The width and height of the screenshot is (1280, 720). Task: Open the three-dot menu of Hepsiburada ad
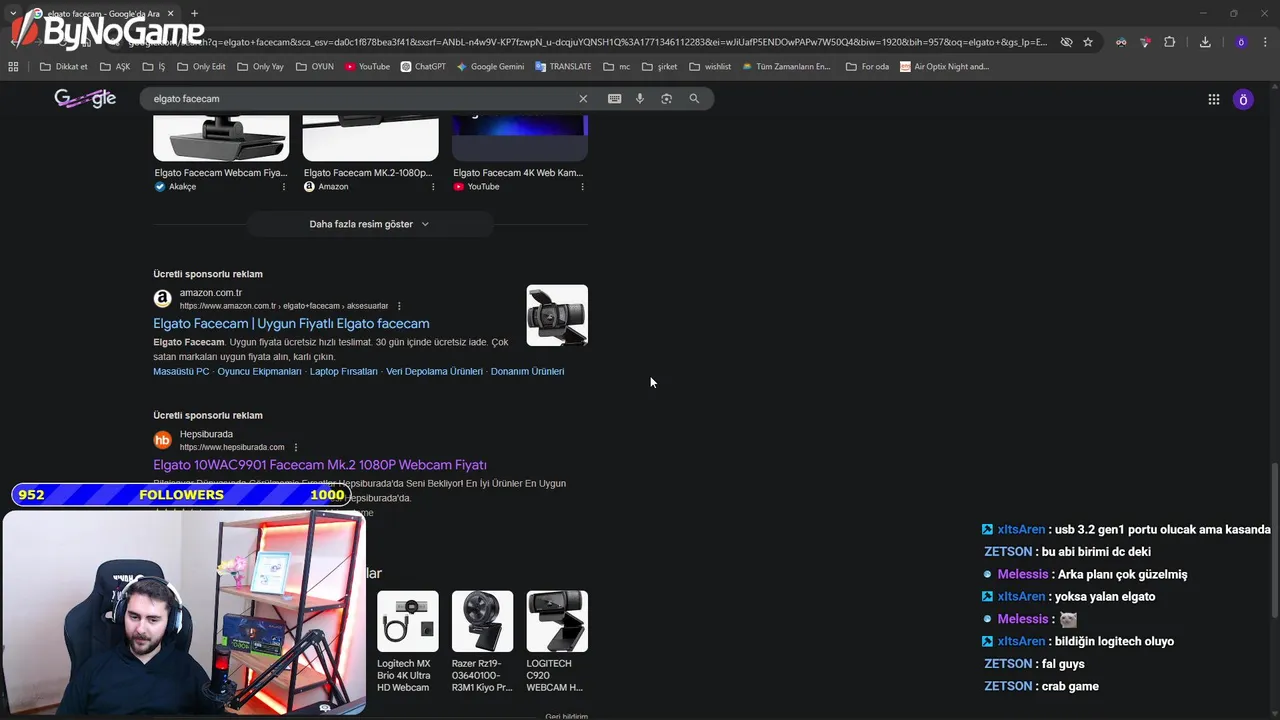(x=296, y=447)
